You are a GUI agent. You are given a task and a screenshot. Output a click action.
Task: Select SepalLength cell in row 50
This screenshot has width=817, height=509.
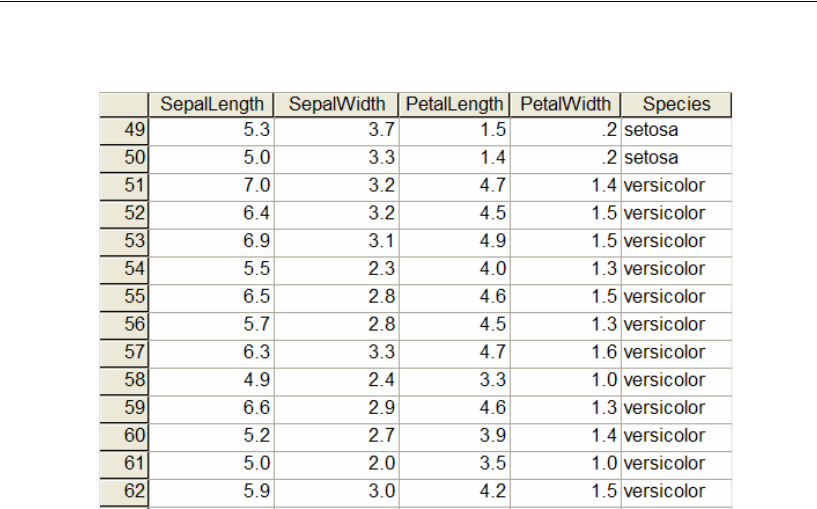tap(212, 158)
